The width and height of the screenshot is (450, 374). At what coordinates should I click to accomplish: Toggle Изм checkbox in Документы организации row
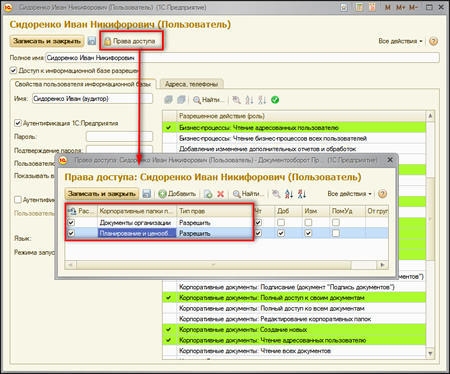308,222
